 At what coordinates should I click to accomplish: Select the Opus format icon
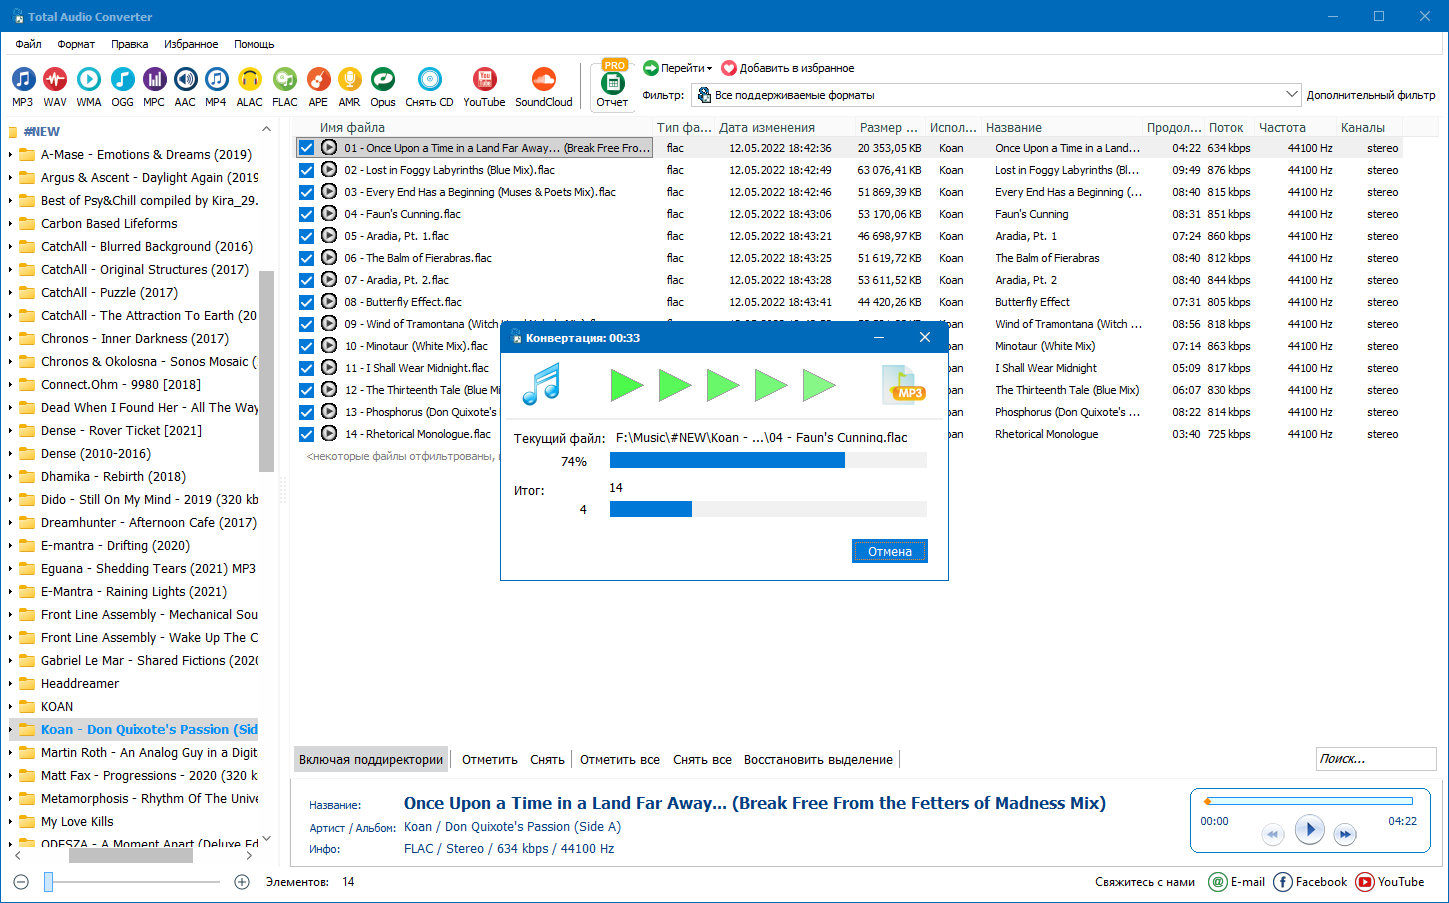point(383,87)
